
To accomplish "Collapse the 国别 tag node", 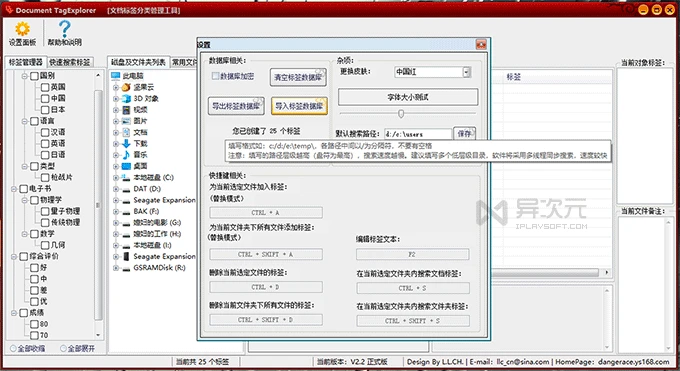I will (25, 76).
